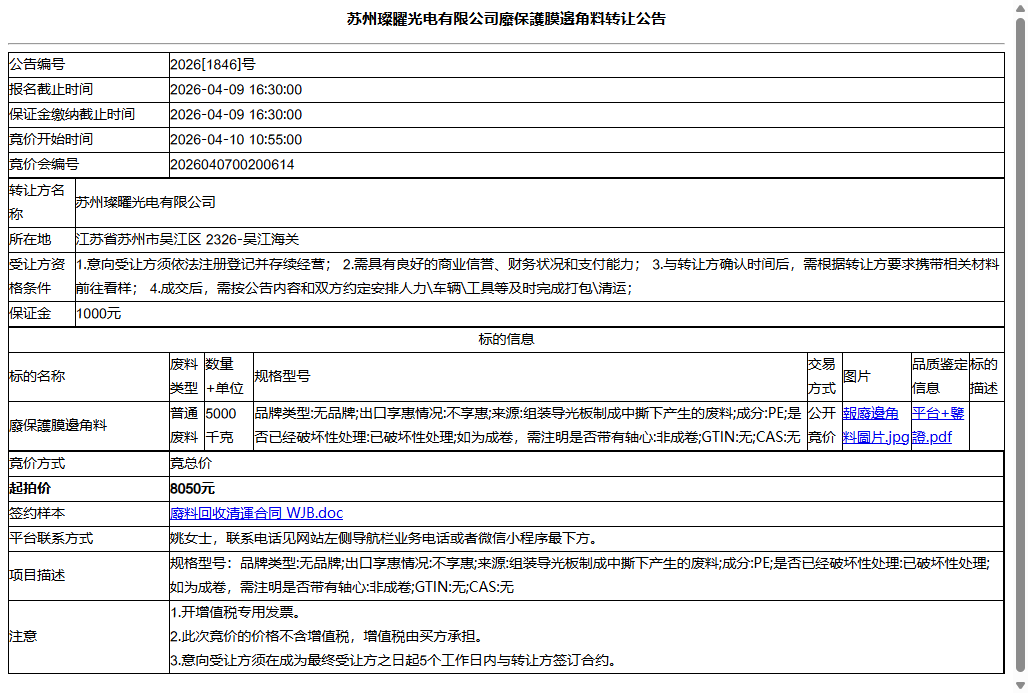Image resolution: width=1028 pixels, height=693 pixels.
Task: Click the 平台联系方式 label cell
Action: coord(89,538)
